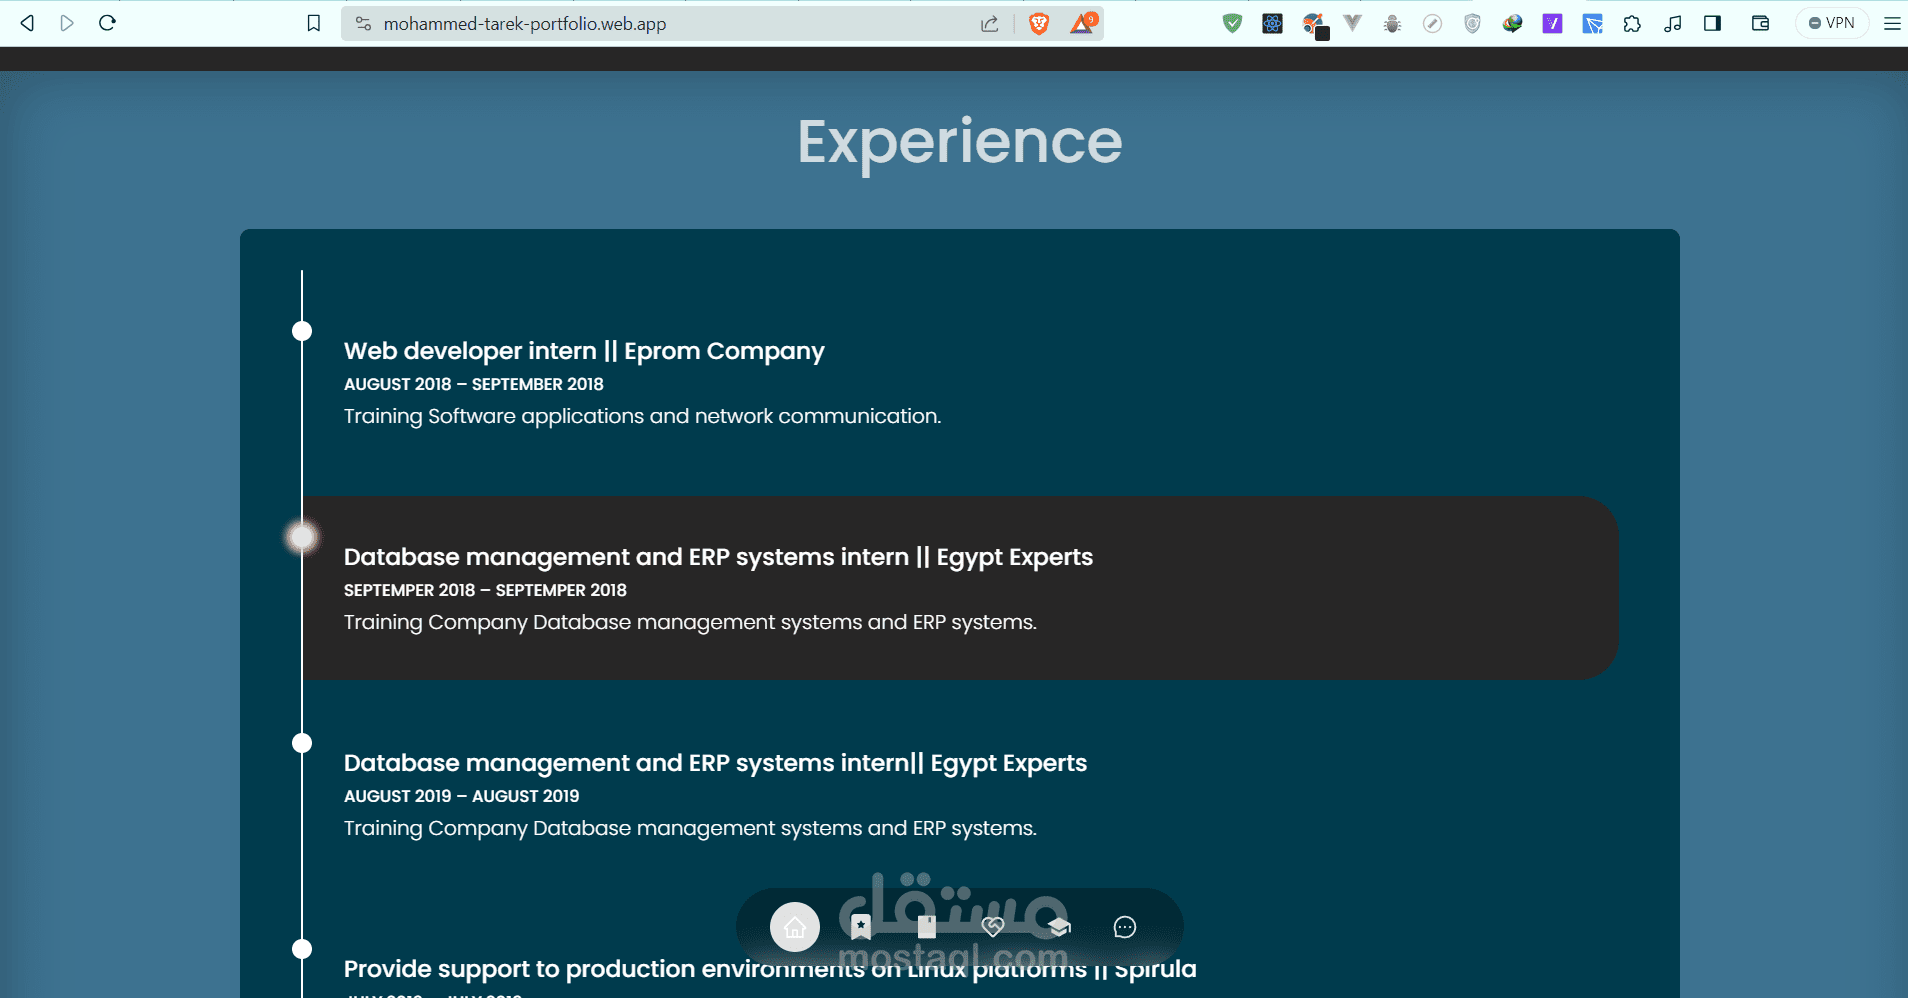
Task: Go forward to the next page
Action: pos(67,23)
